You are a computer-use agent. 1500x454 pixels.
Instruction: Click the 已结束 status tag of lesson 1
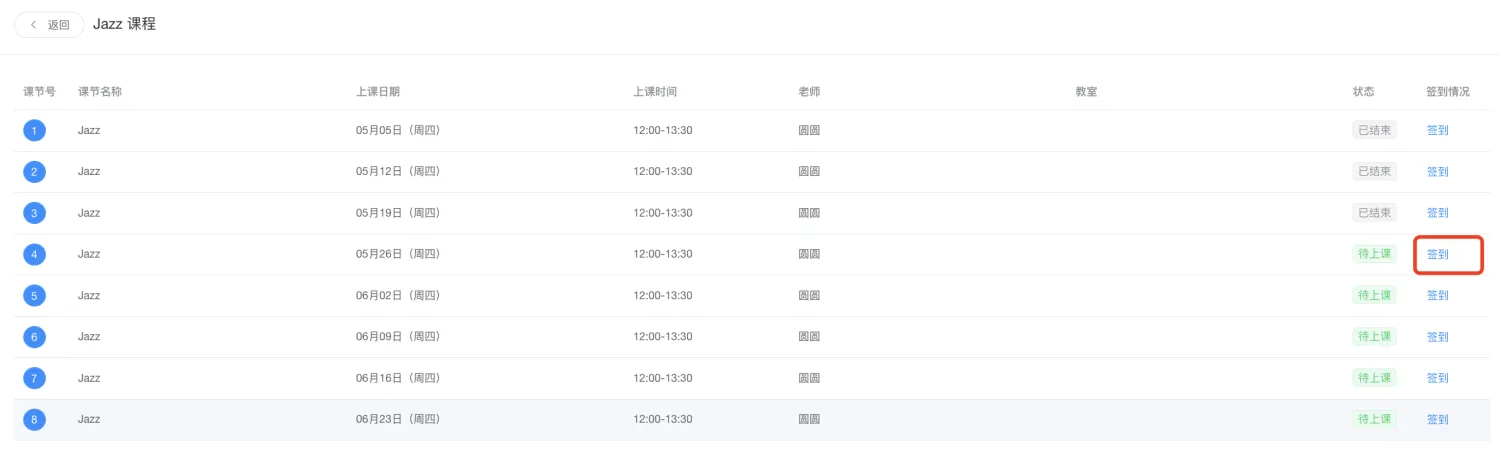(x=1374, y=130)
